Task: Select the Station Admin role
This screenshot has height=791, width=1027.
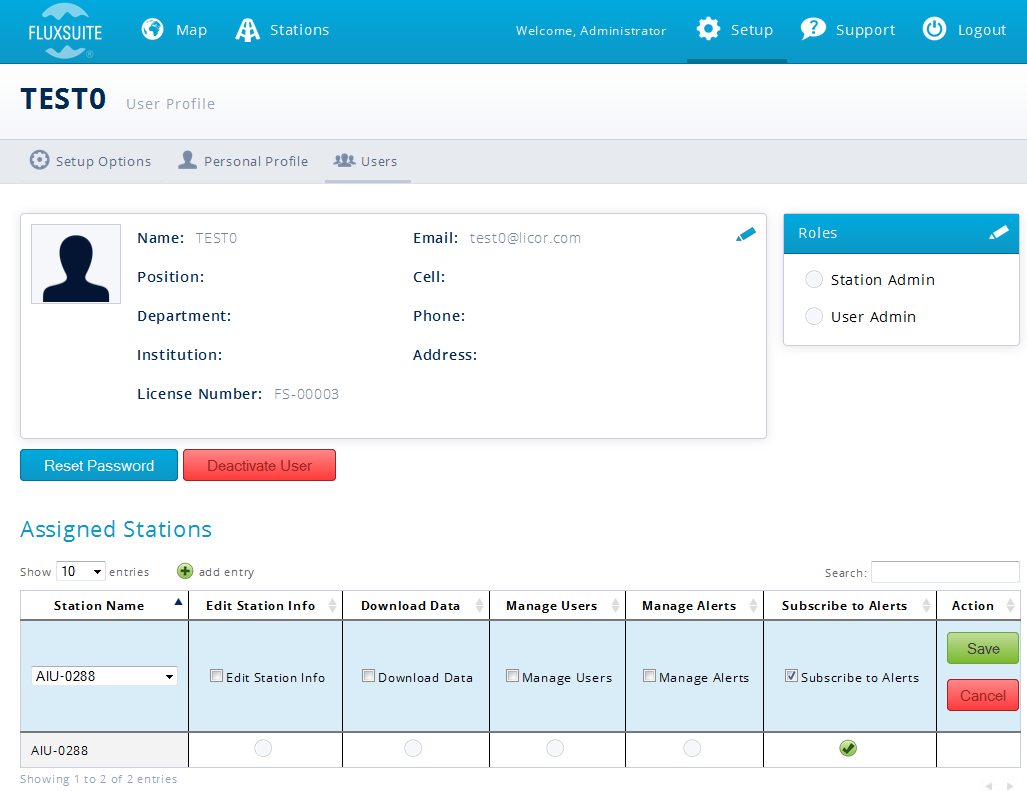Action: pos(814,280)
